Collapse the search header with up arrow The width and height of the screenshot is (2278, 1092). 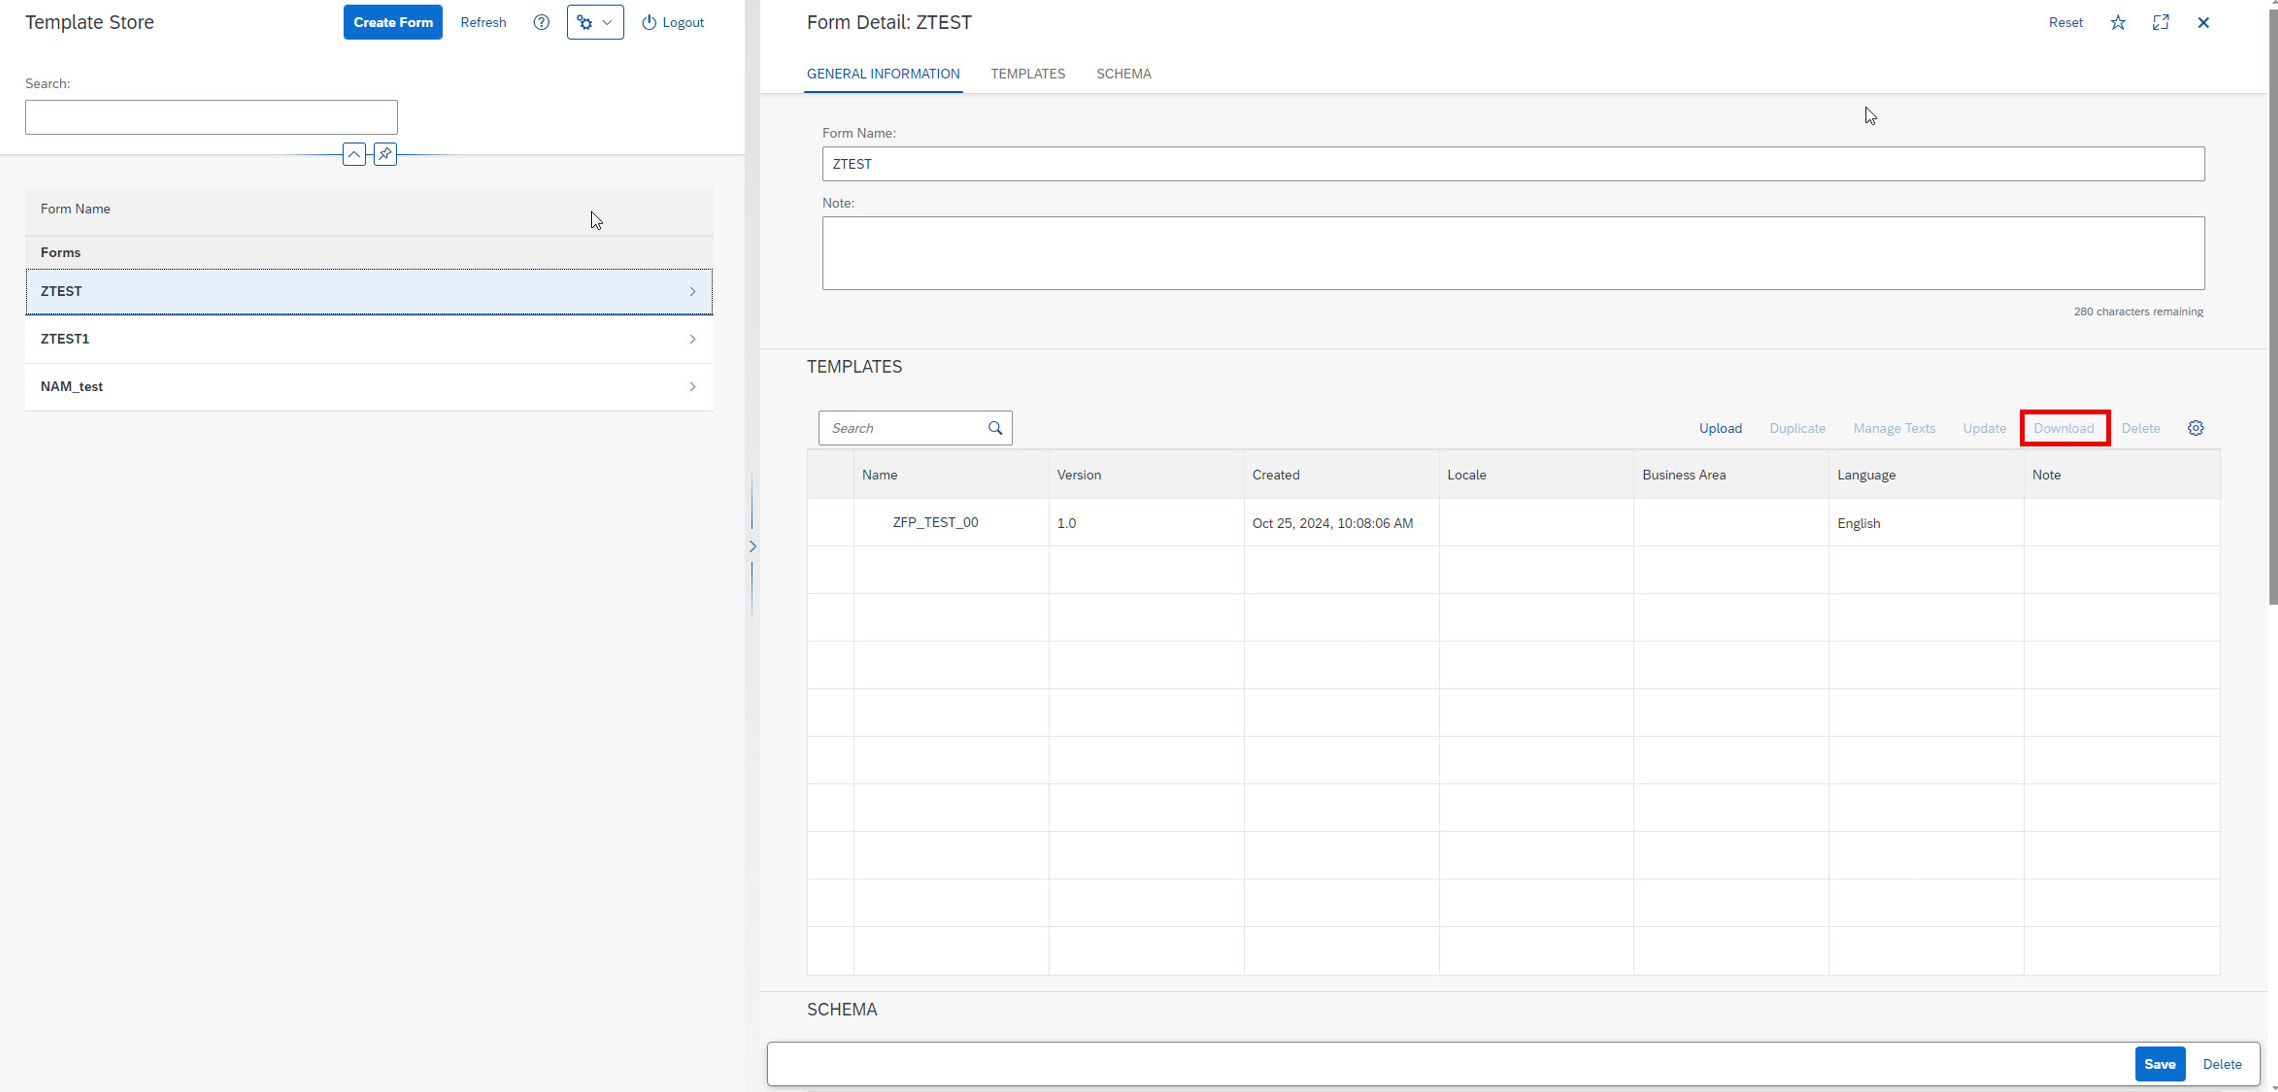354,154
